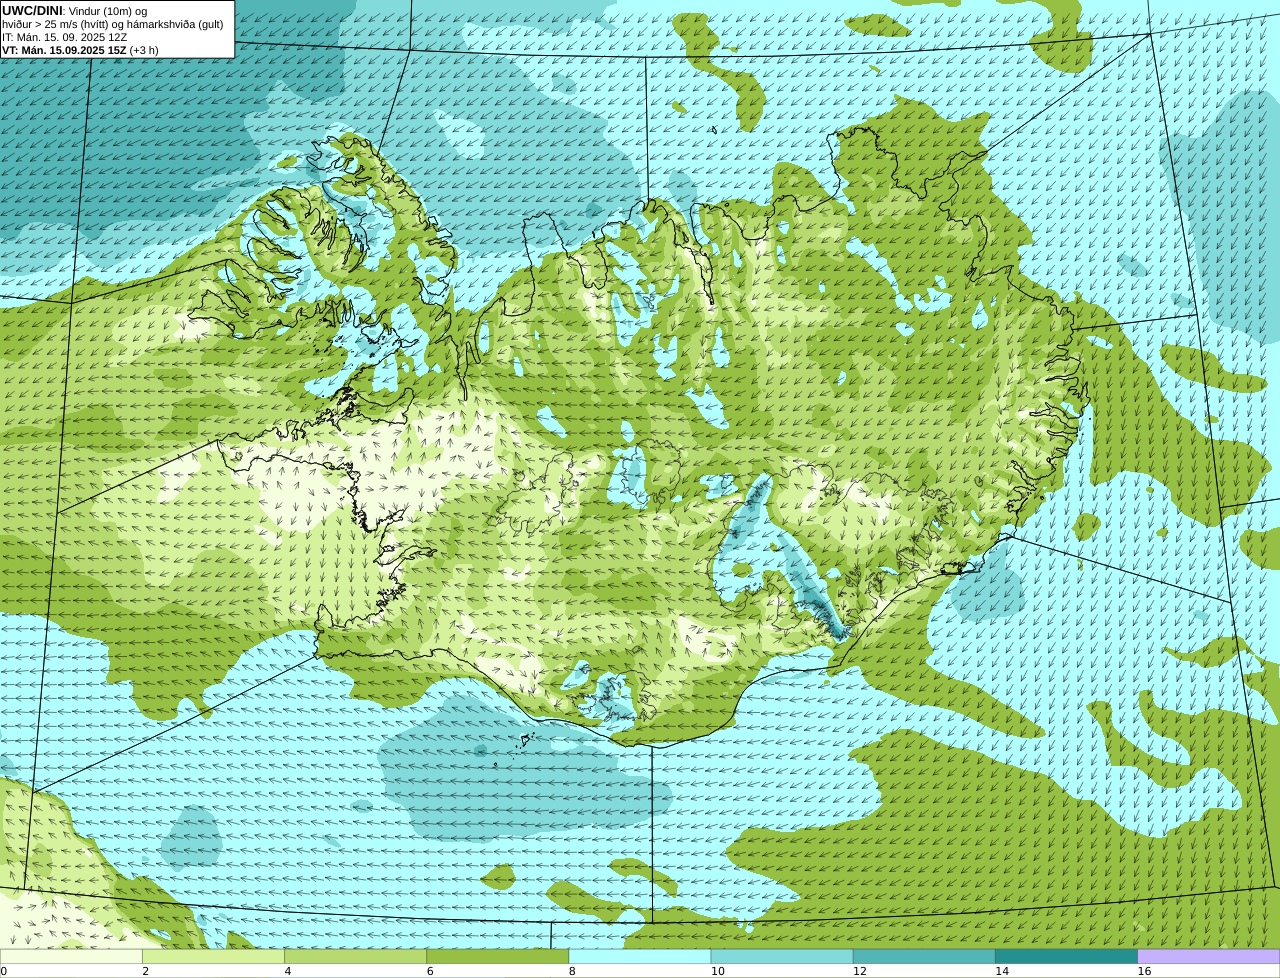This screenshot has height=978, width=1280.
Task: Click the 'VT: Mán. 15.09.2025 15Z (+3 h)' line
Action: pyautogui.click(x=80, y=50)
